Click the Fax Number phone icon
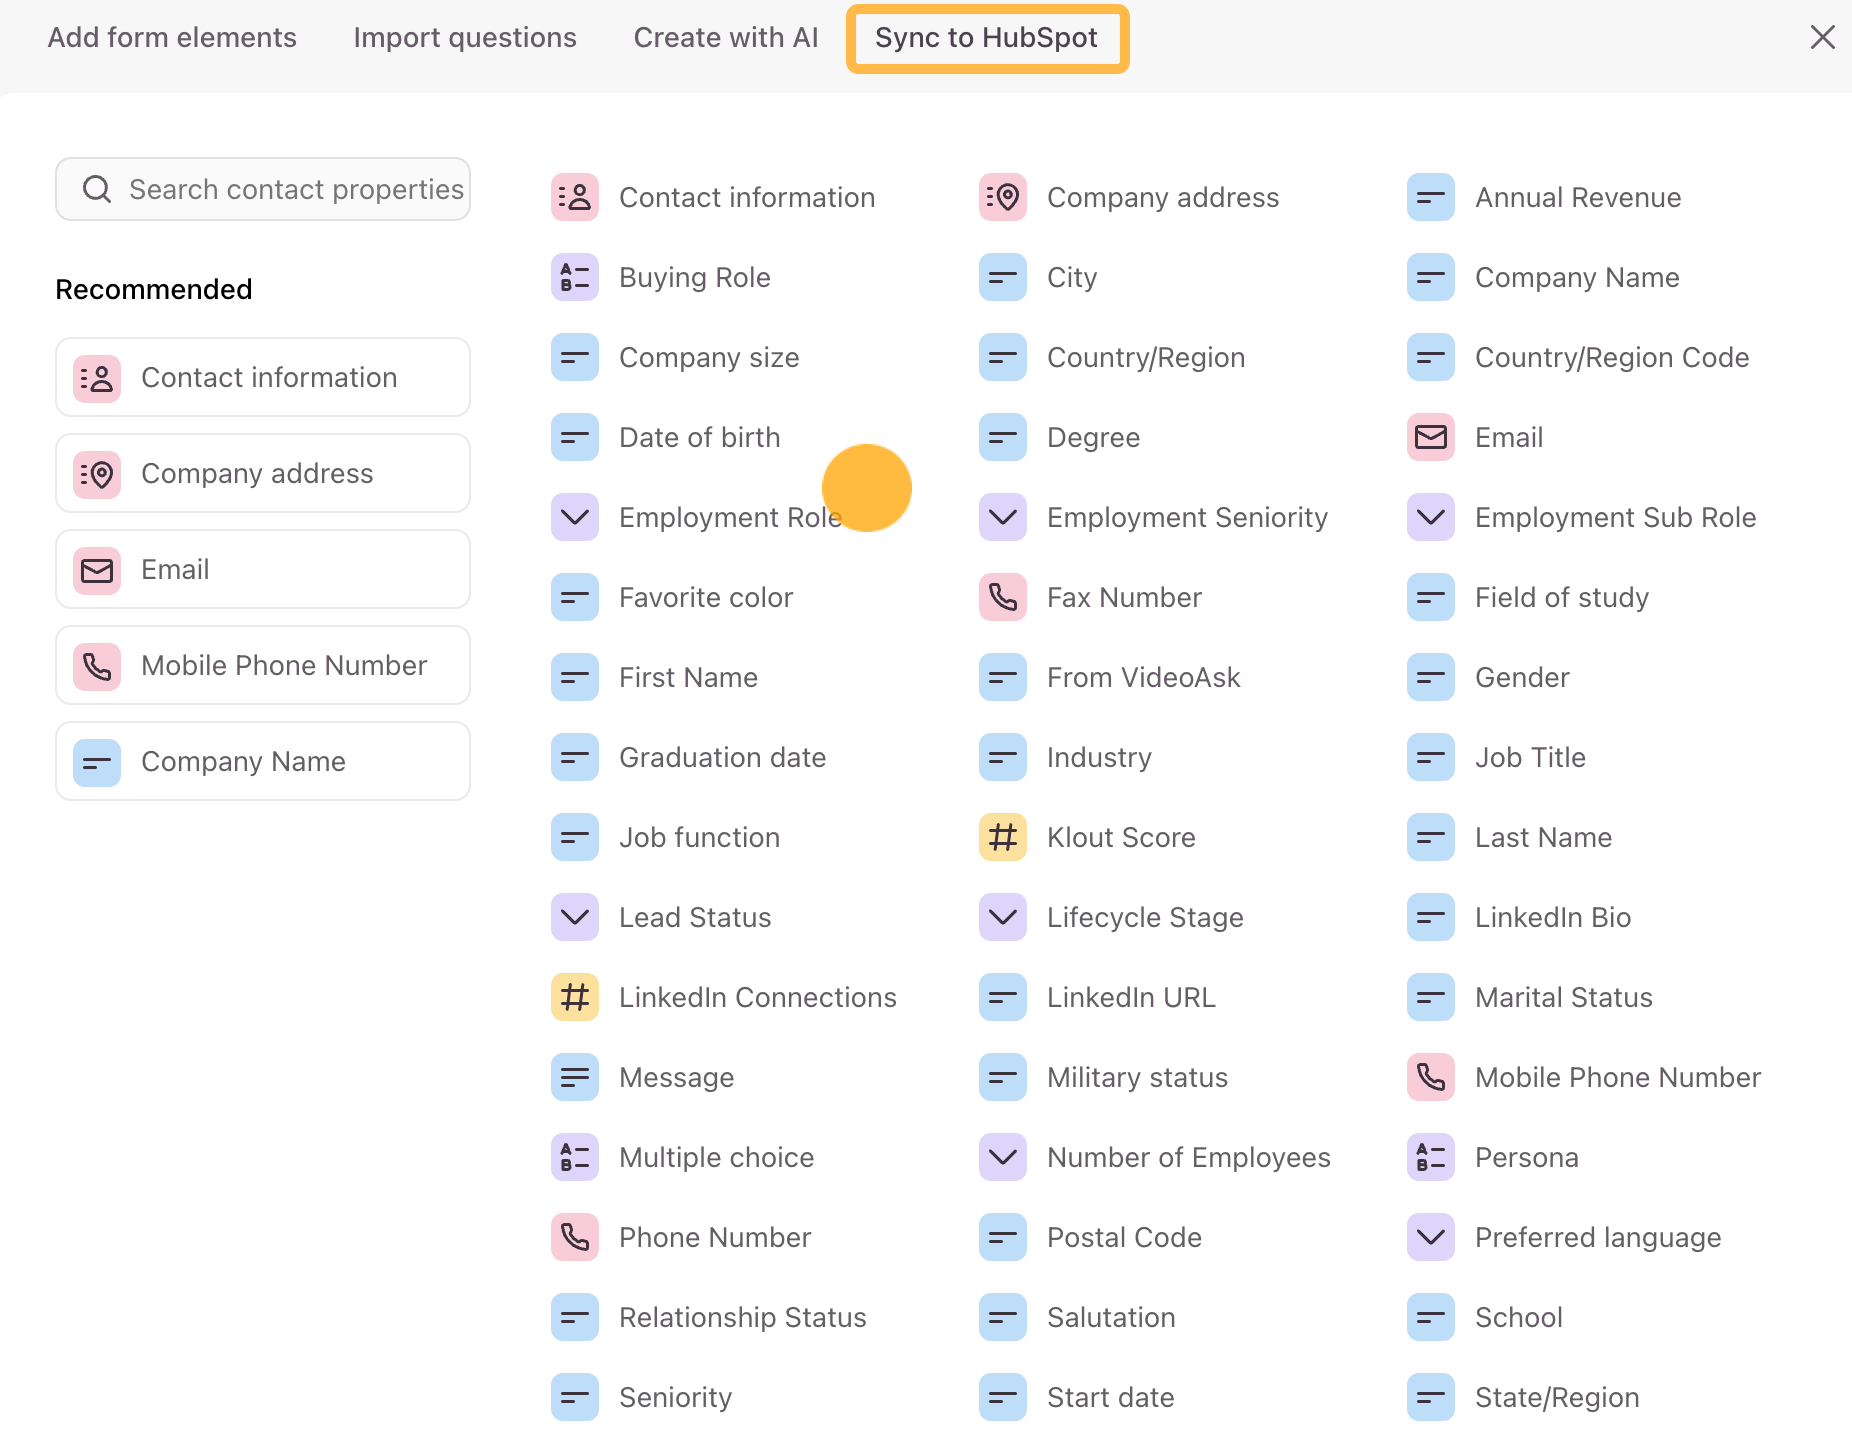Viewport: 1852px width, 1448px height. [x=1003, y=597]
